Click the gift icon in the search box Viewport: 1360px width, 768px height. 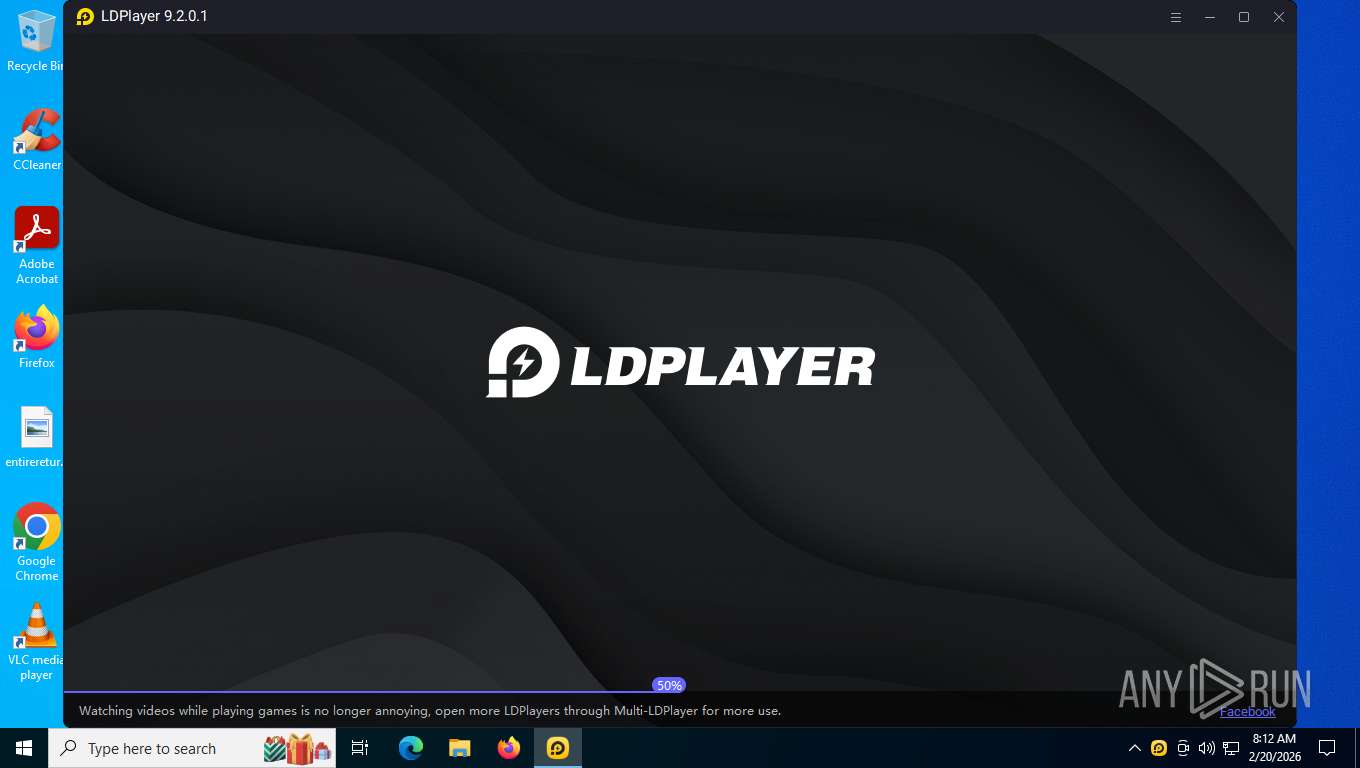(297, 748)
